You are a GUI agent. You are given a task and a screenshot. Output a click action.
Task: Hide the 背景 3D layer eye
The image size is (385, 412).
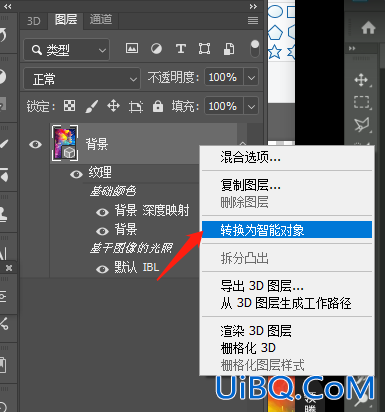click(35, 144)
